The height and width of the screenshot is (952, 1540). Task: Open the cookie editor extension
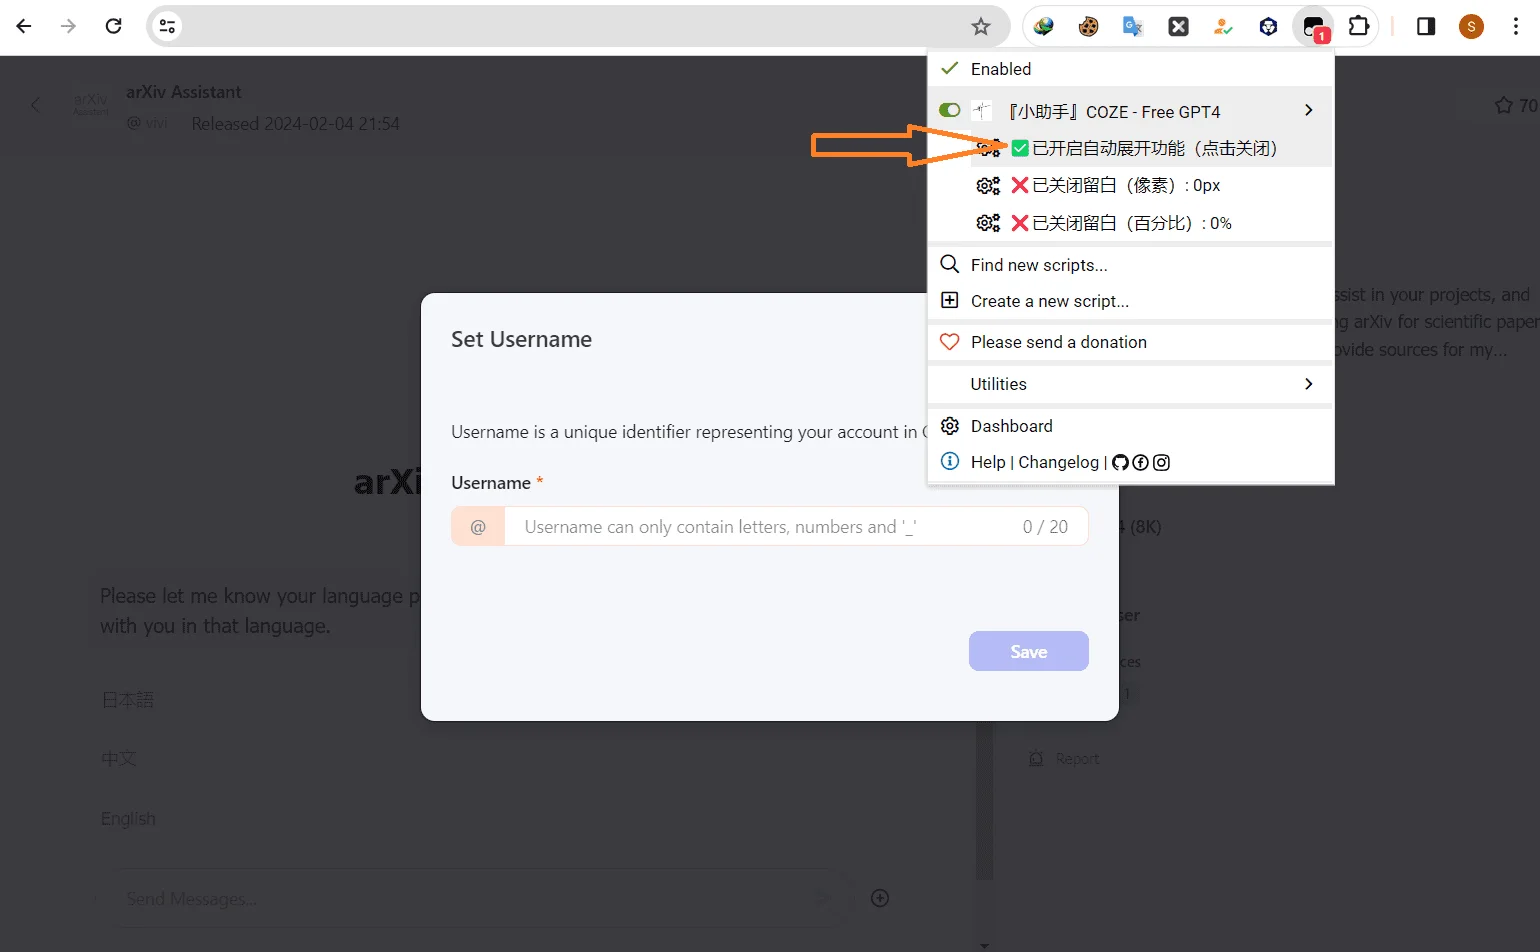(1089, 26)
